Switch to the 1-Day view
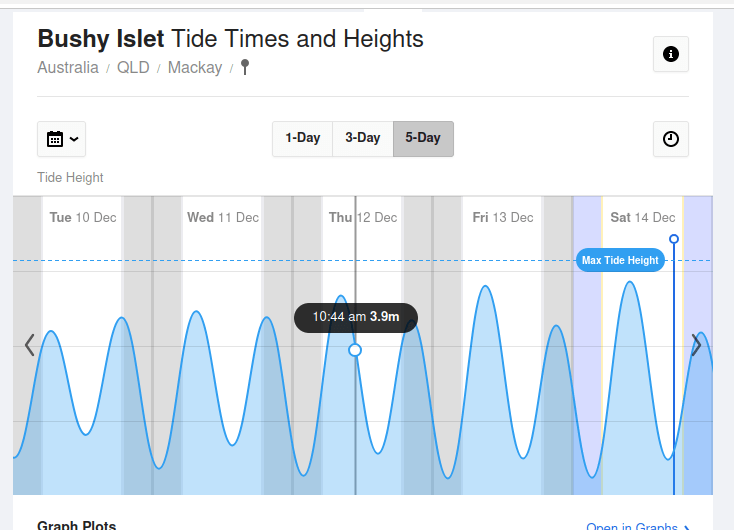The image size is (734, 530). 302,138
